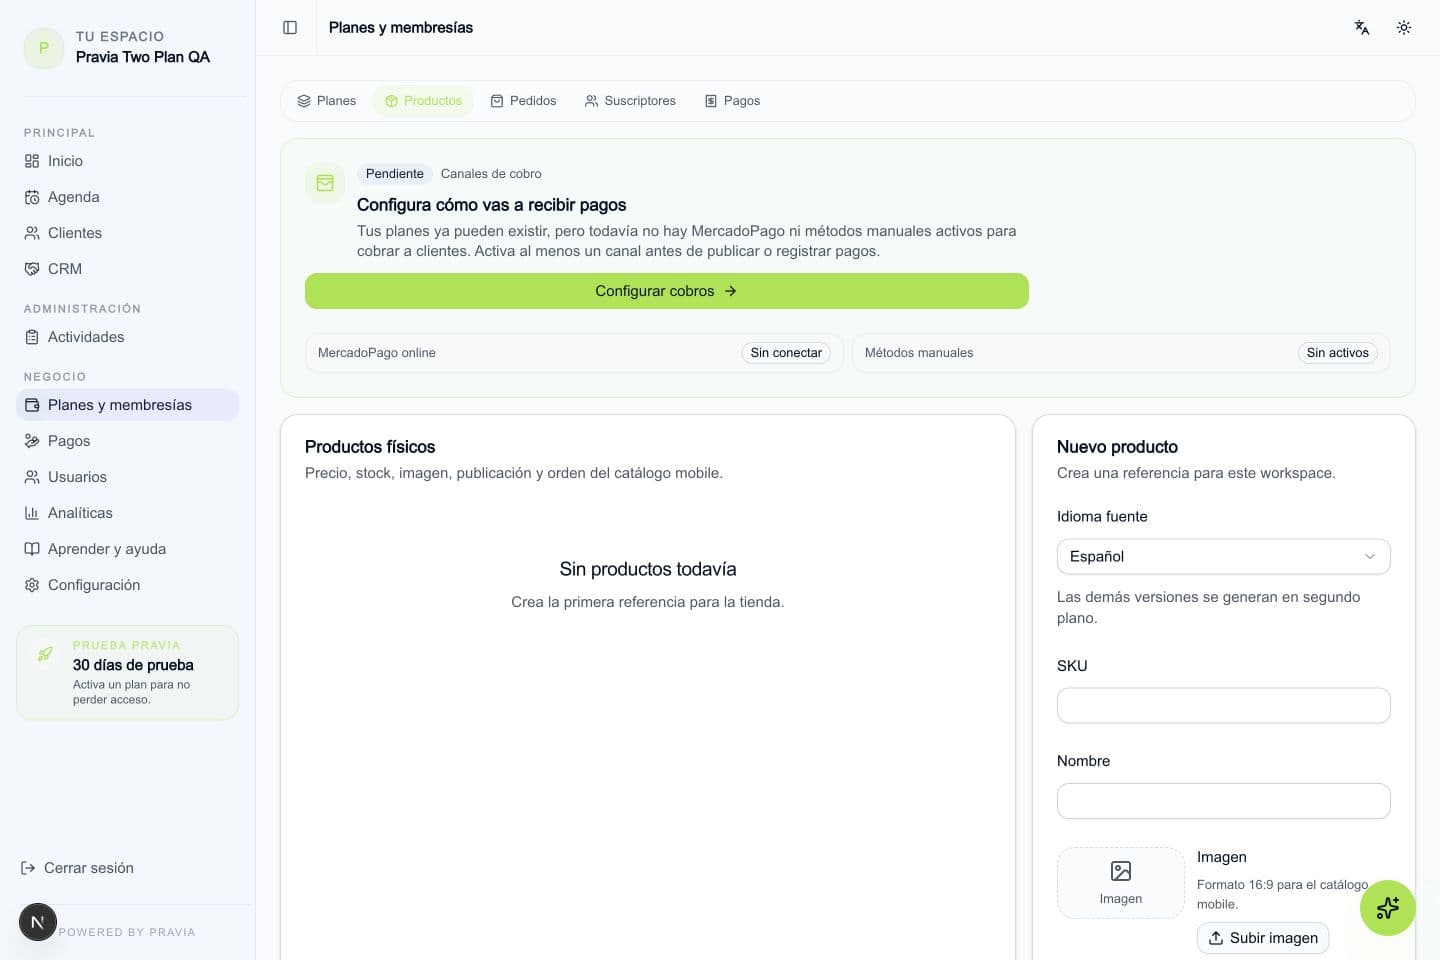Click the Sin productos todavía heading
This screenshot has height=960, width=1440.
648,569
